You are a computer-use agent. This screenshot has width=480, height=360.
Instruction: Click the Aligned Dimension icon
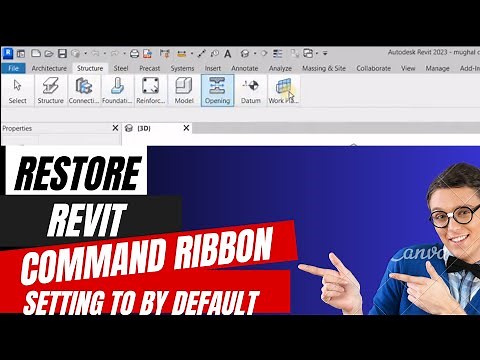coord(201,53)
